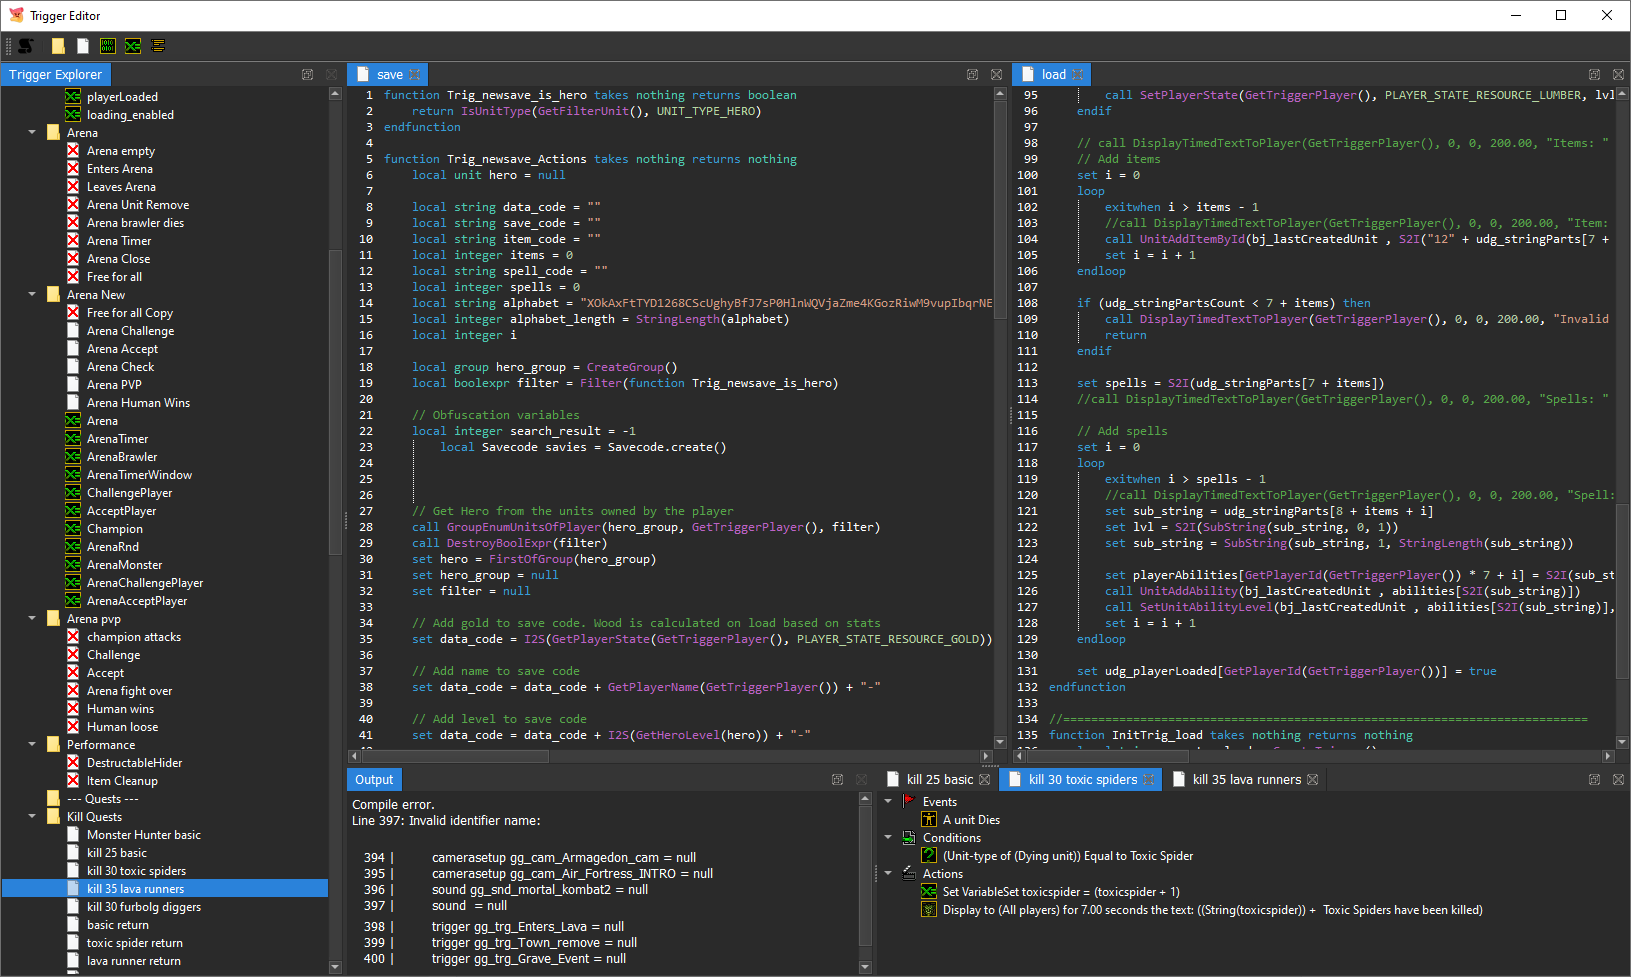Click the 'A unit Dies' event icon
Viewport: 1631px width, 977px height.
coord(929,819)
